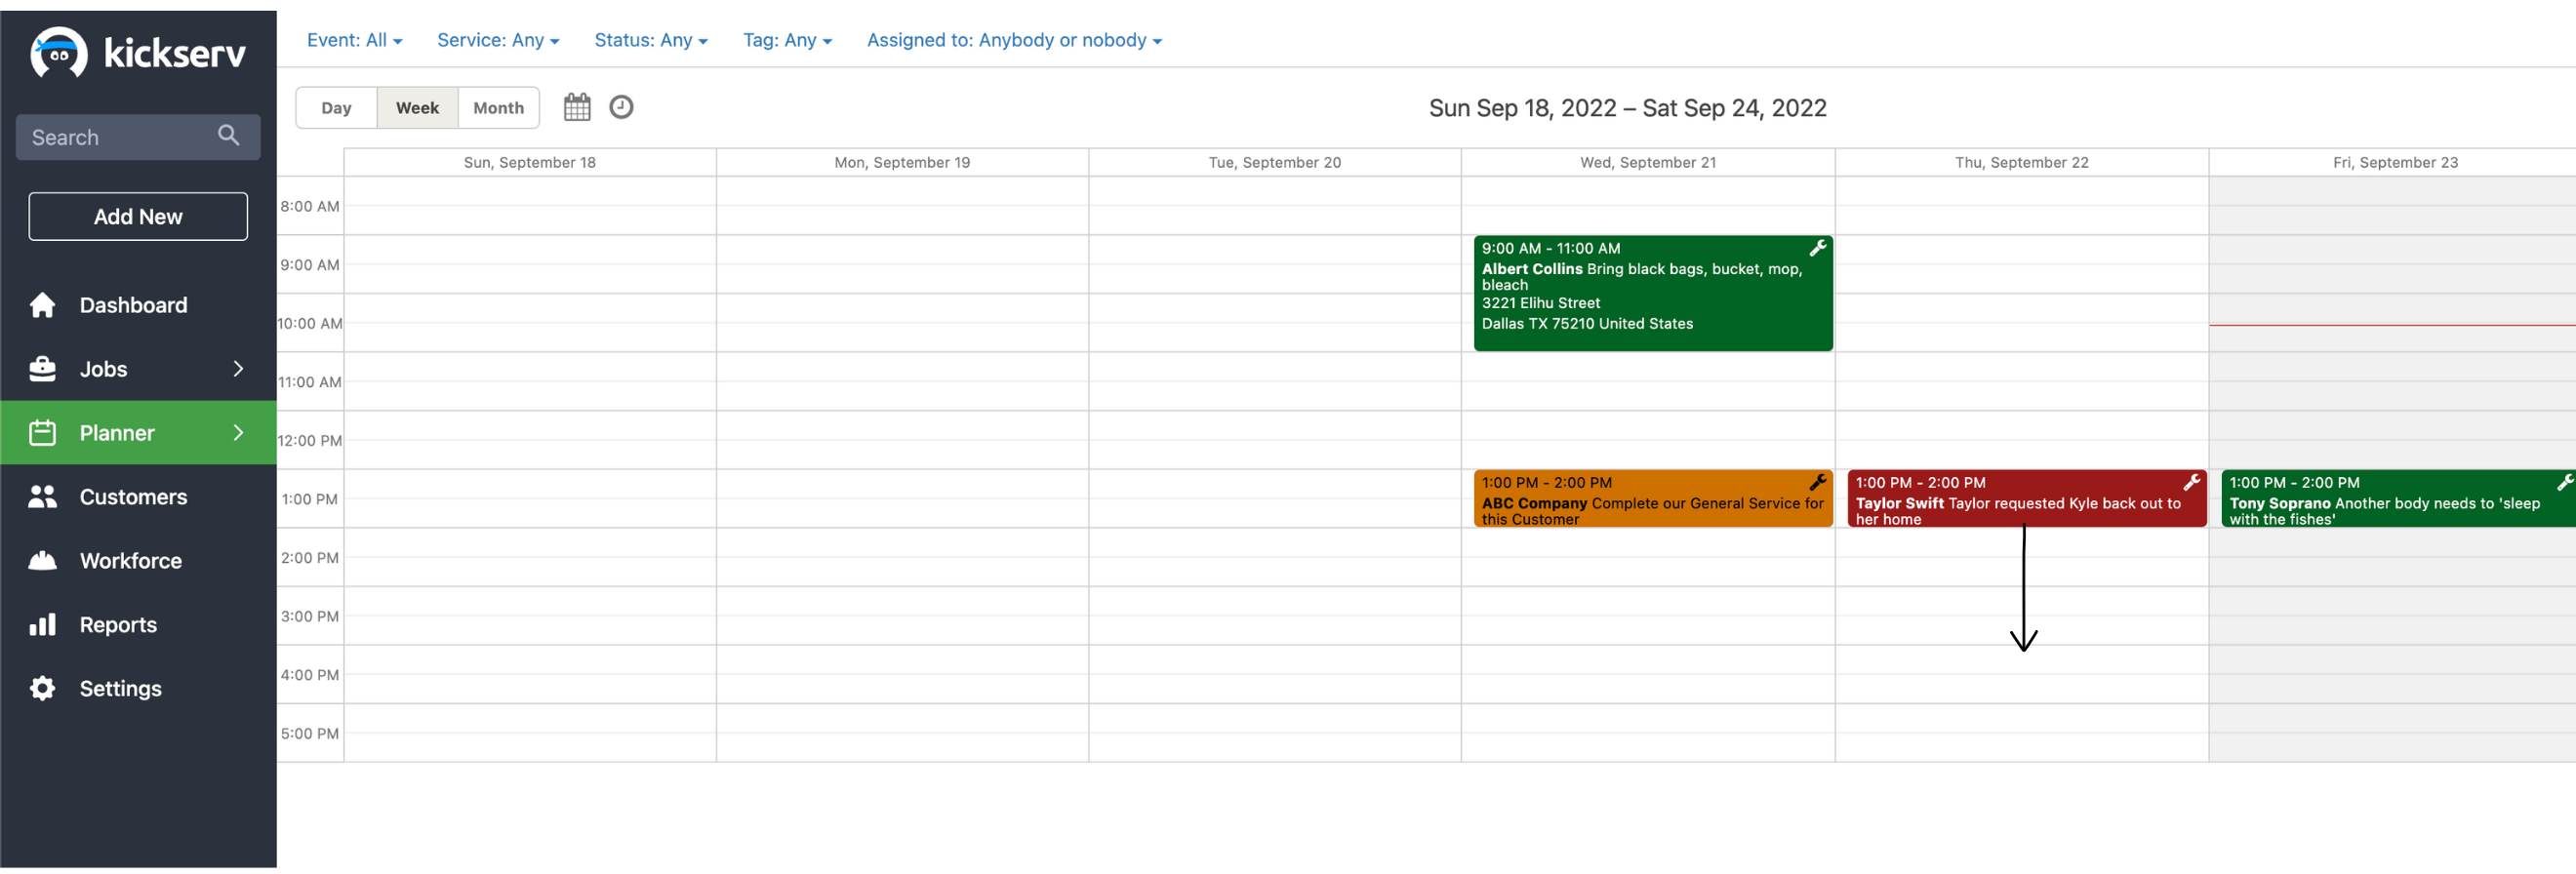Select the Week view button
This screenshot has height=874, width=2576.
417,108
